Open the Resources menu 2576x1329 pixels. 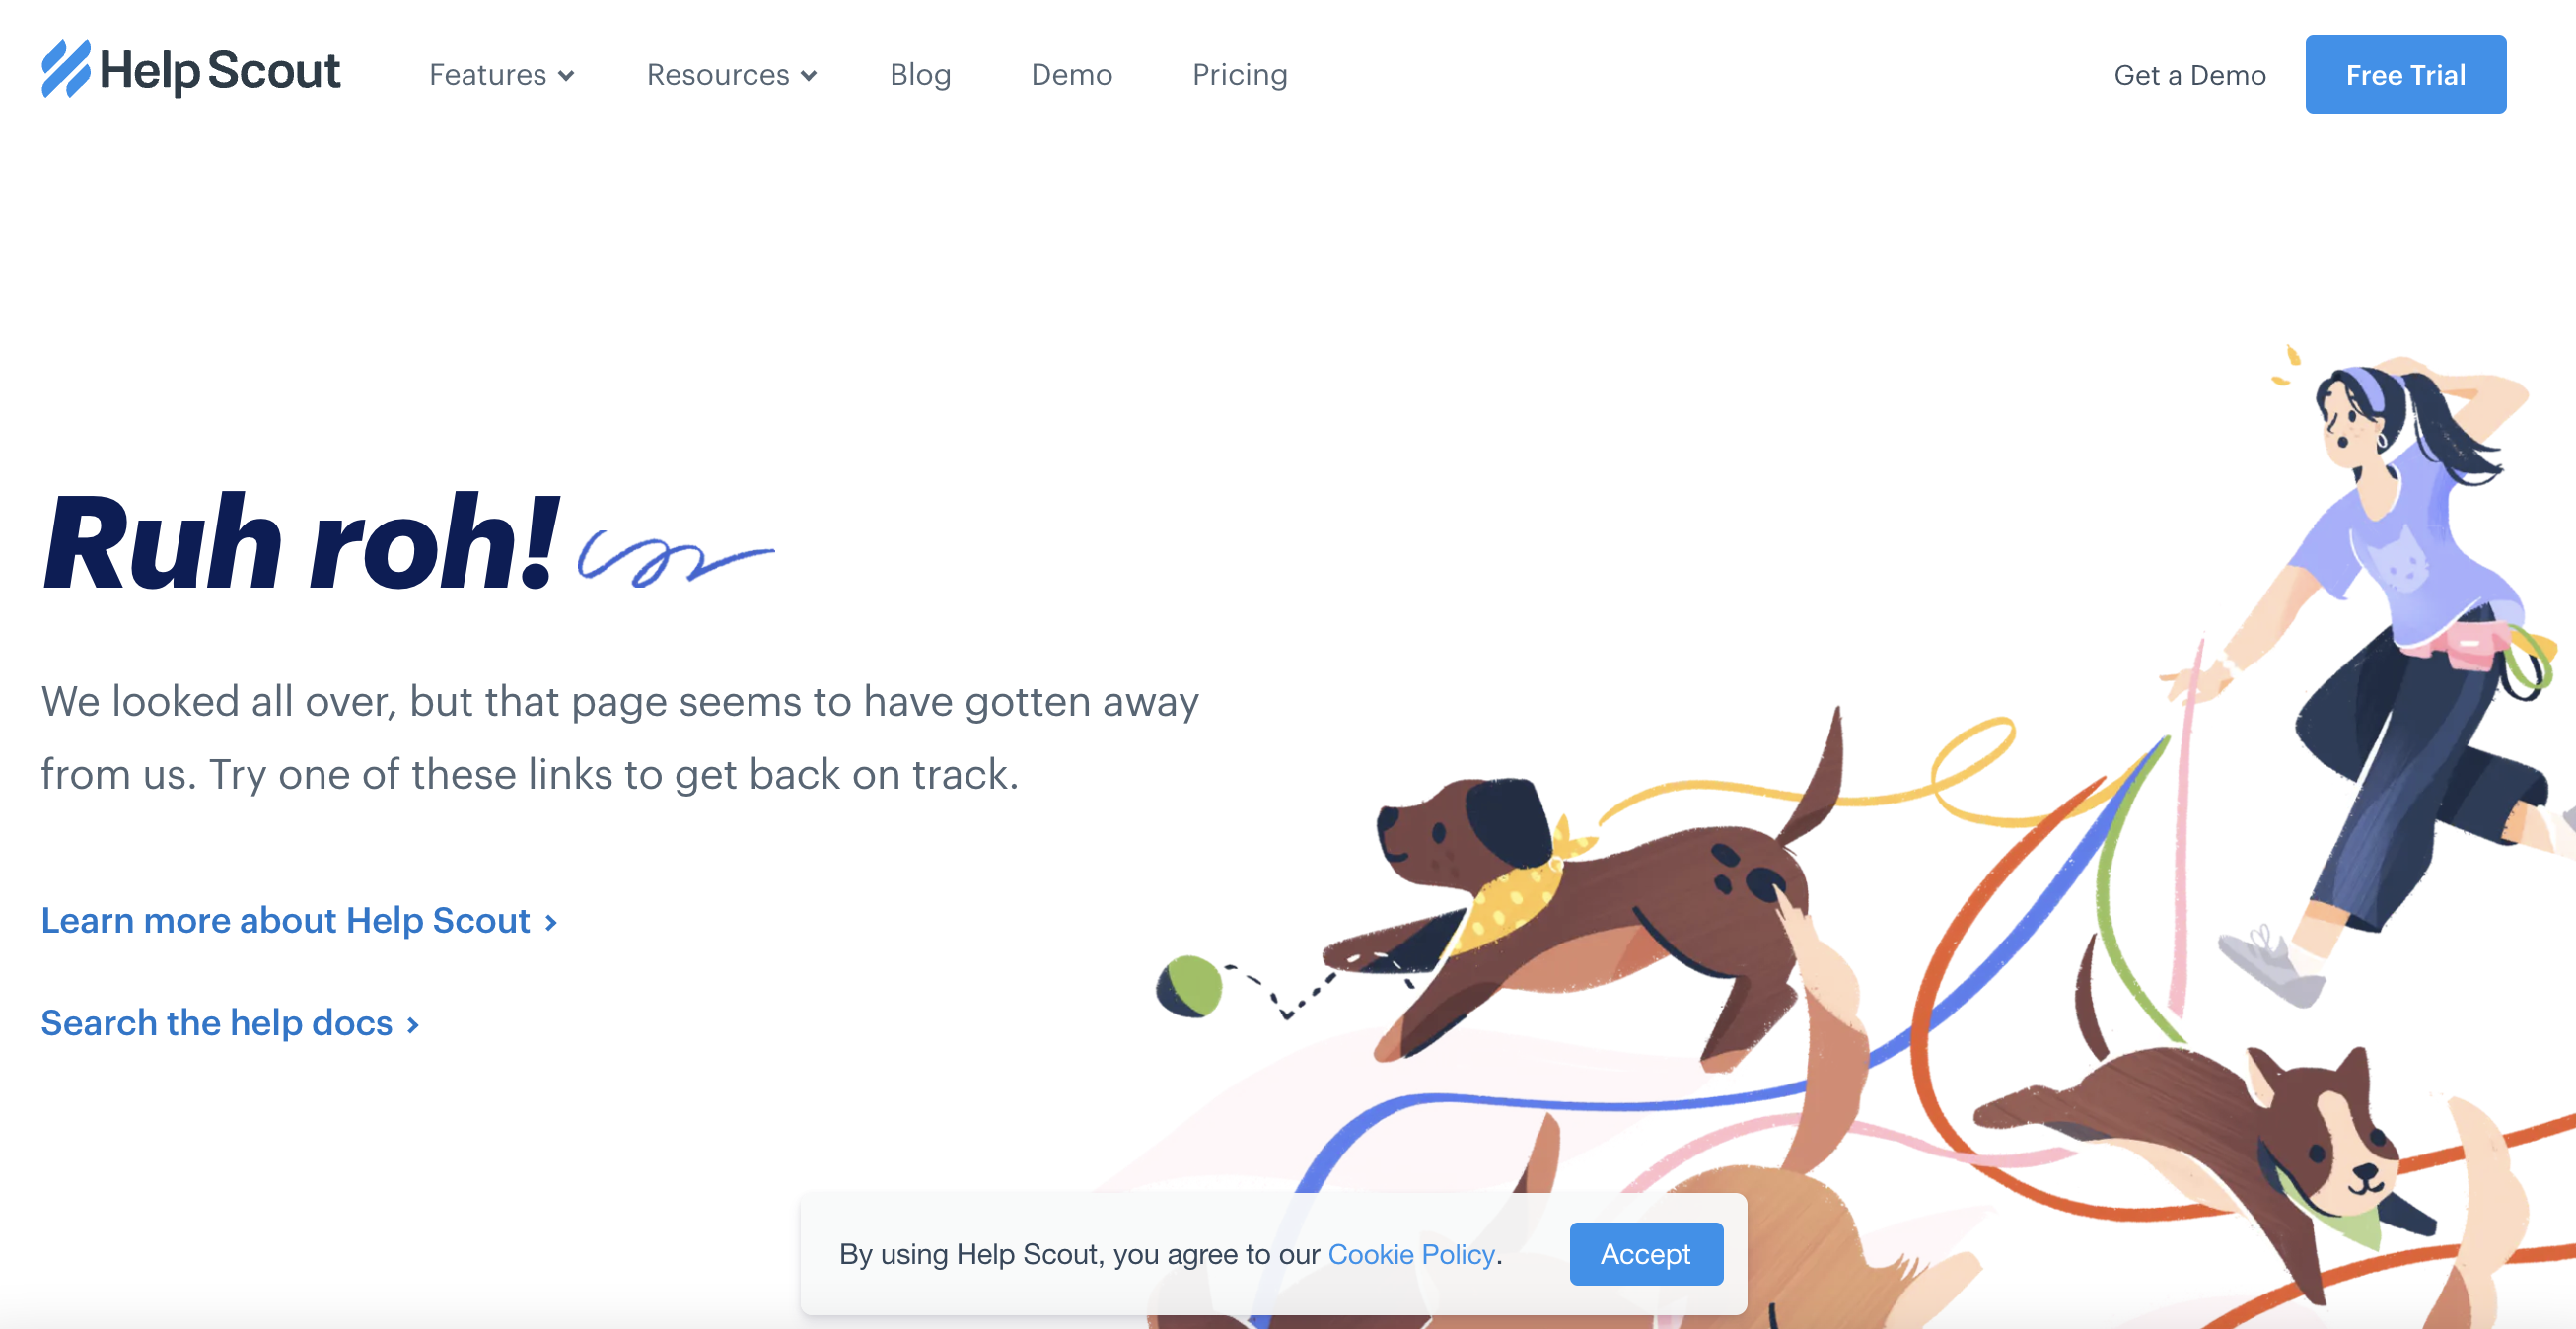click(x=732, y=75)
